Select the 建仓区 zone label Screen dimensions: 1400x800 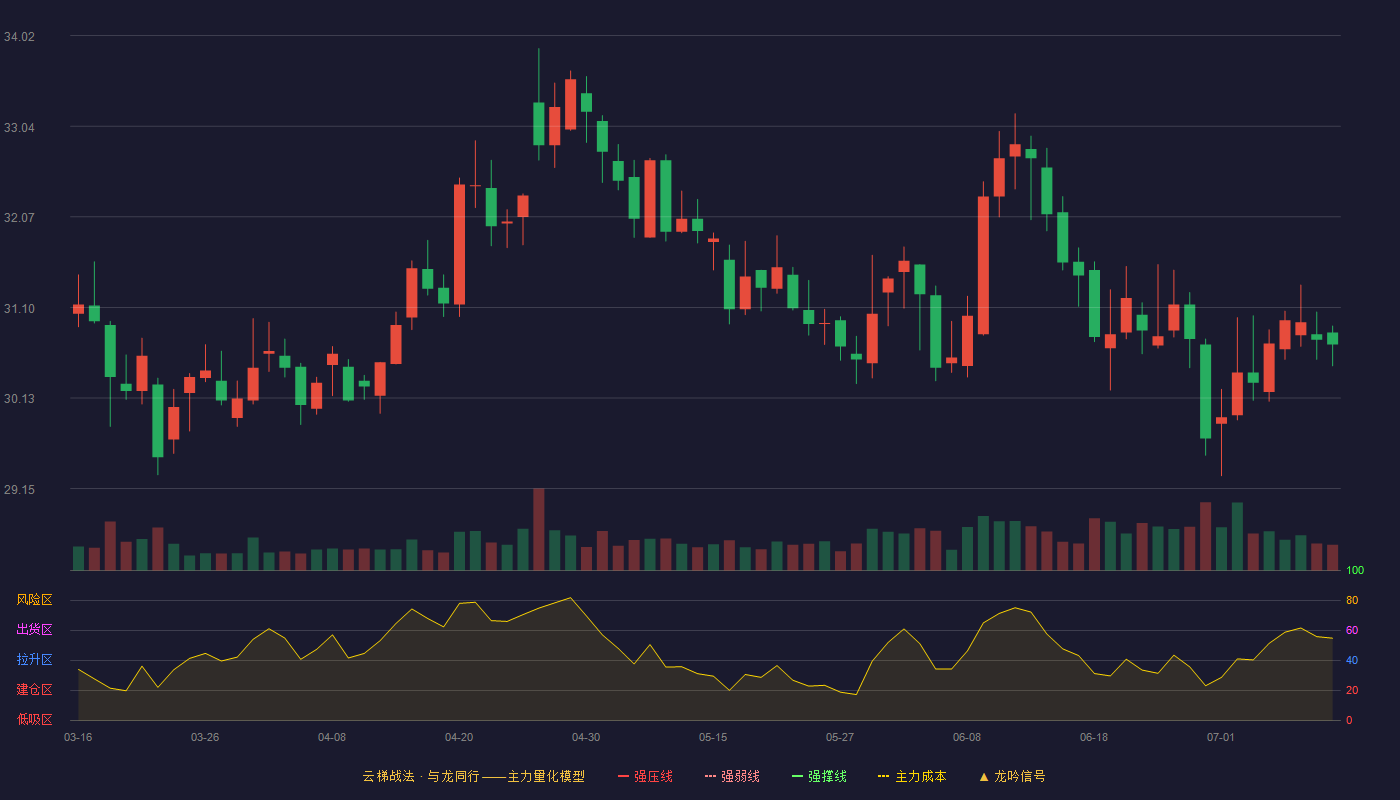click(x=34, y=690)
